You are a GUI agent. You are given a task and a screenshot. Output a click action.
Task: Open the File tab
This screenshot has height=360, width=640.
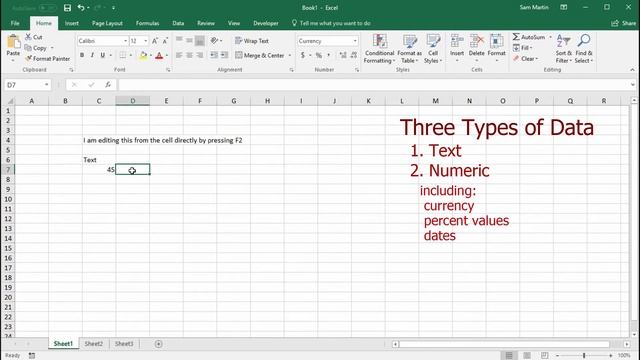(x=15, y=23)
